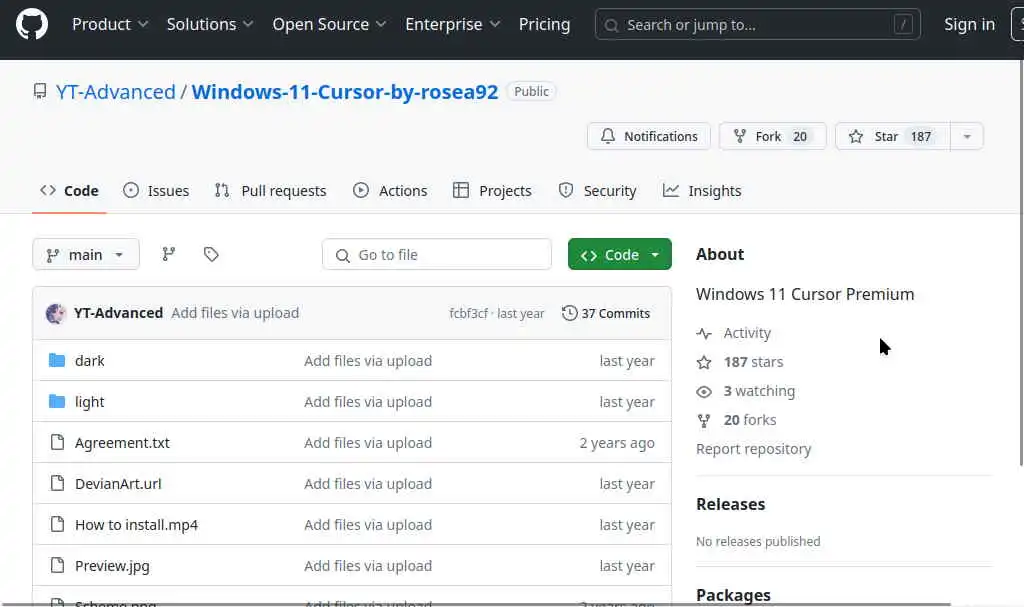Screen dimensions: 1024x607
Task: Go to the Pull requests tab
Action: coord(270,191)
